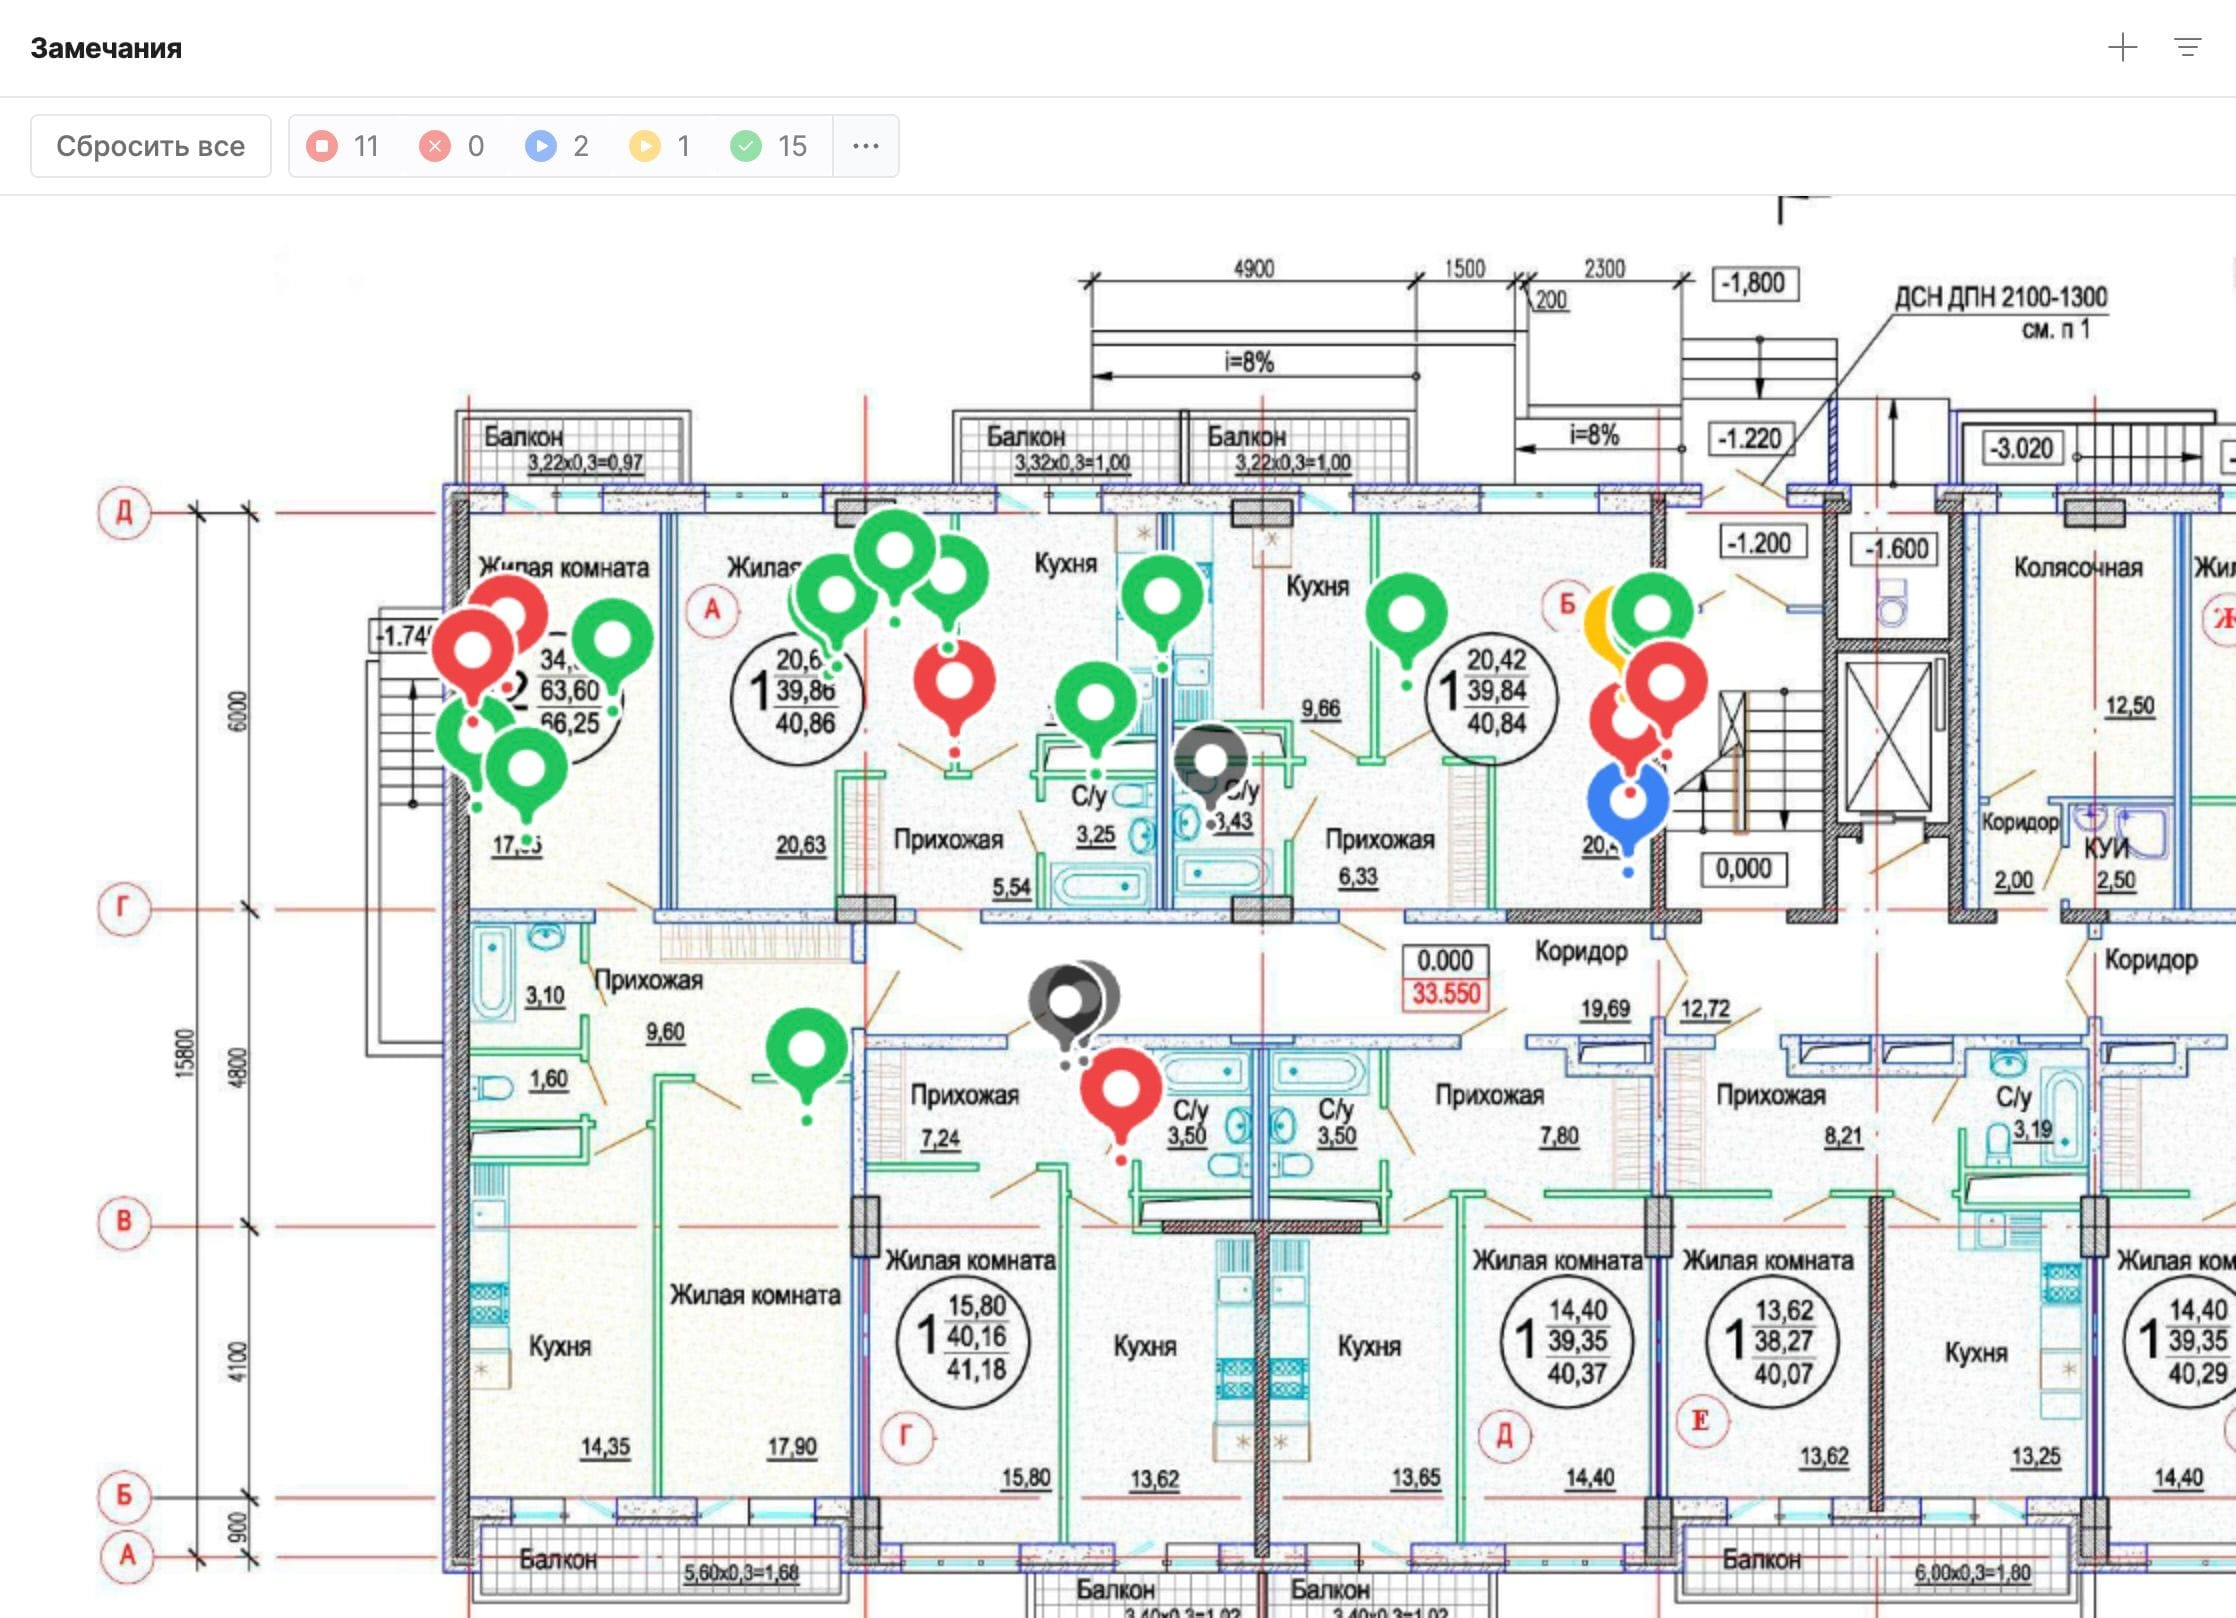The height and width of the screenshot is (1618, 2236).
Task: Select the green pin just above the 17 area value
Action: click(x=526, y=769)
